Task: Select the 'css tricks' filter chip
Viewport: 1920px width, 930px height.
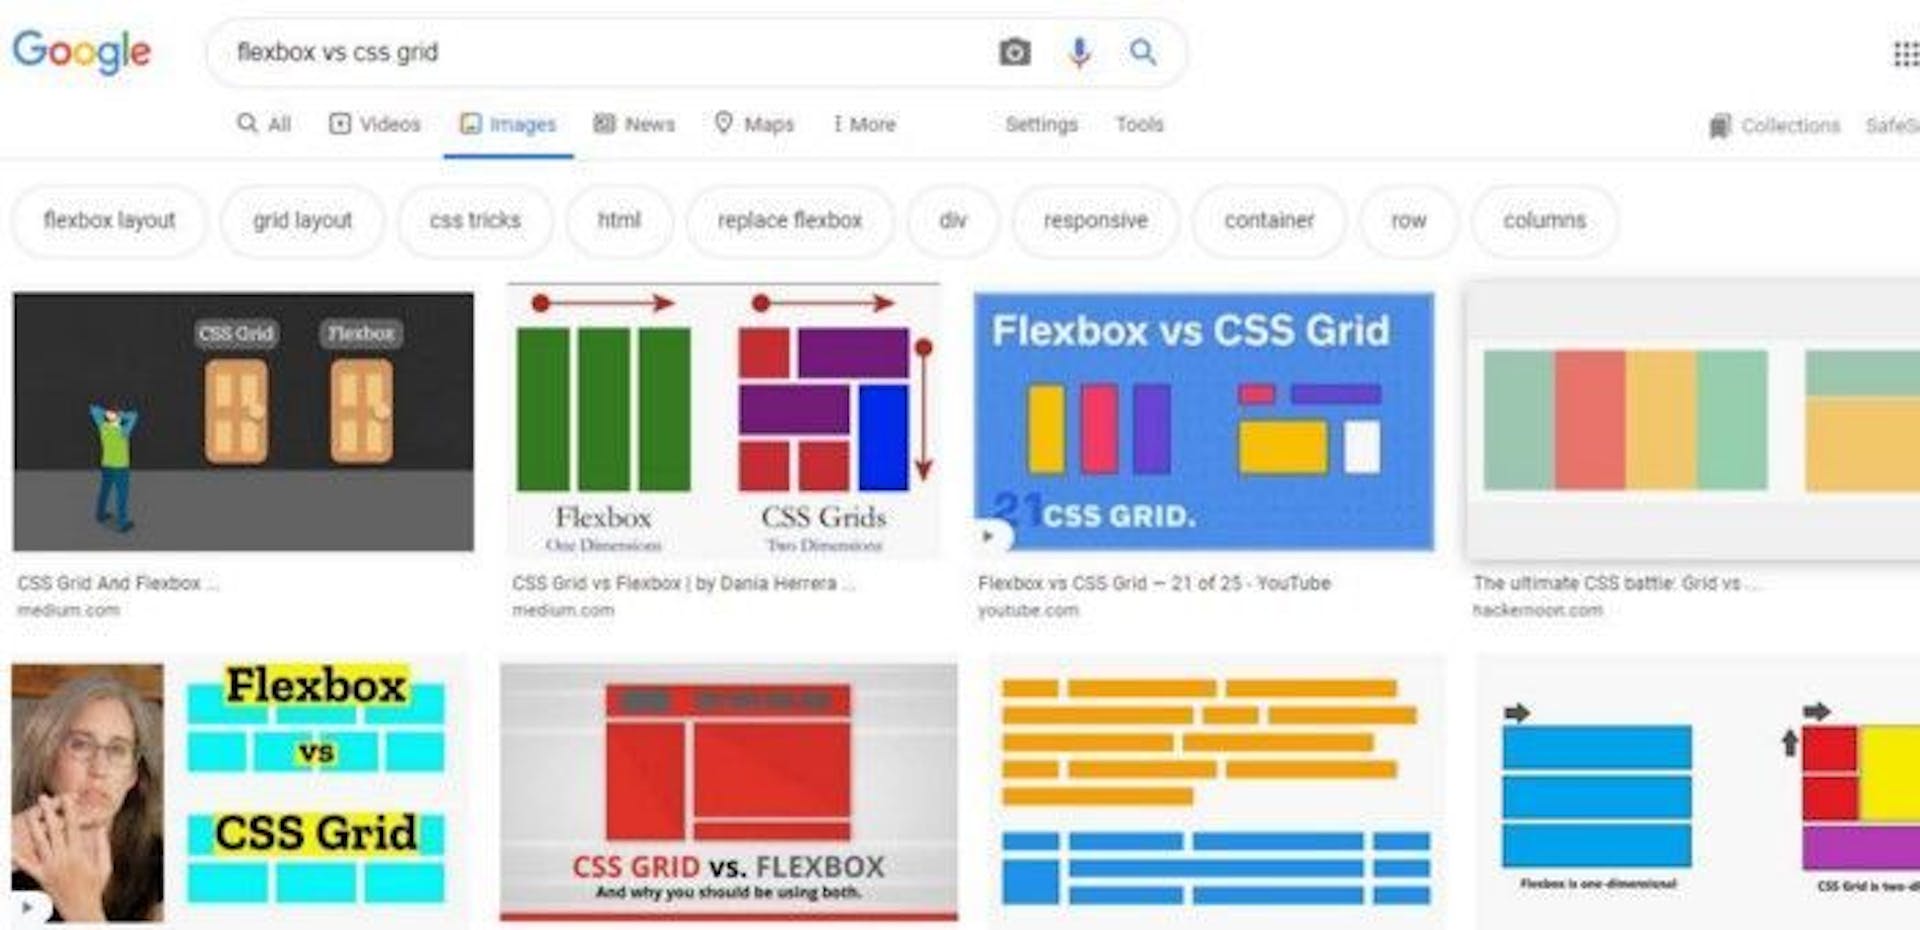Action: point(475,220)
